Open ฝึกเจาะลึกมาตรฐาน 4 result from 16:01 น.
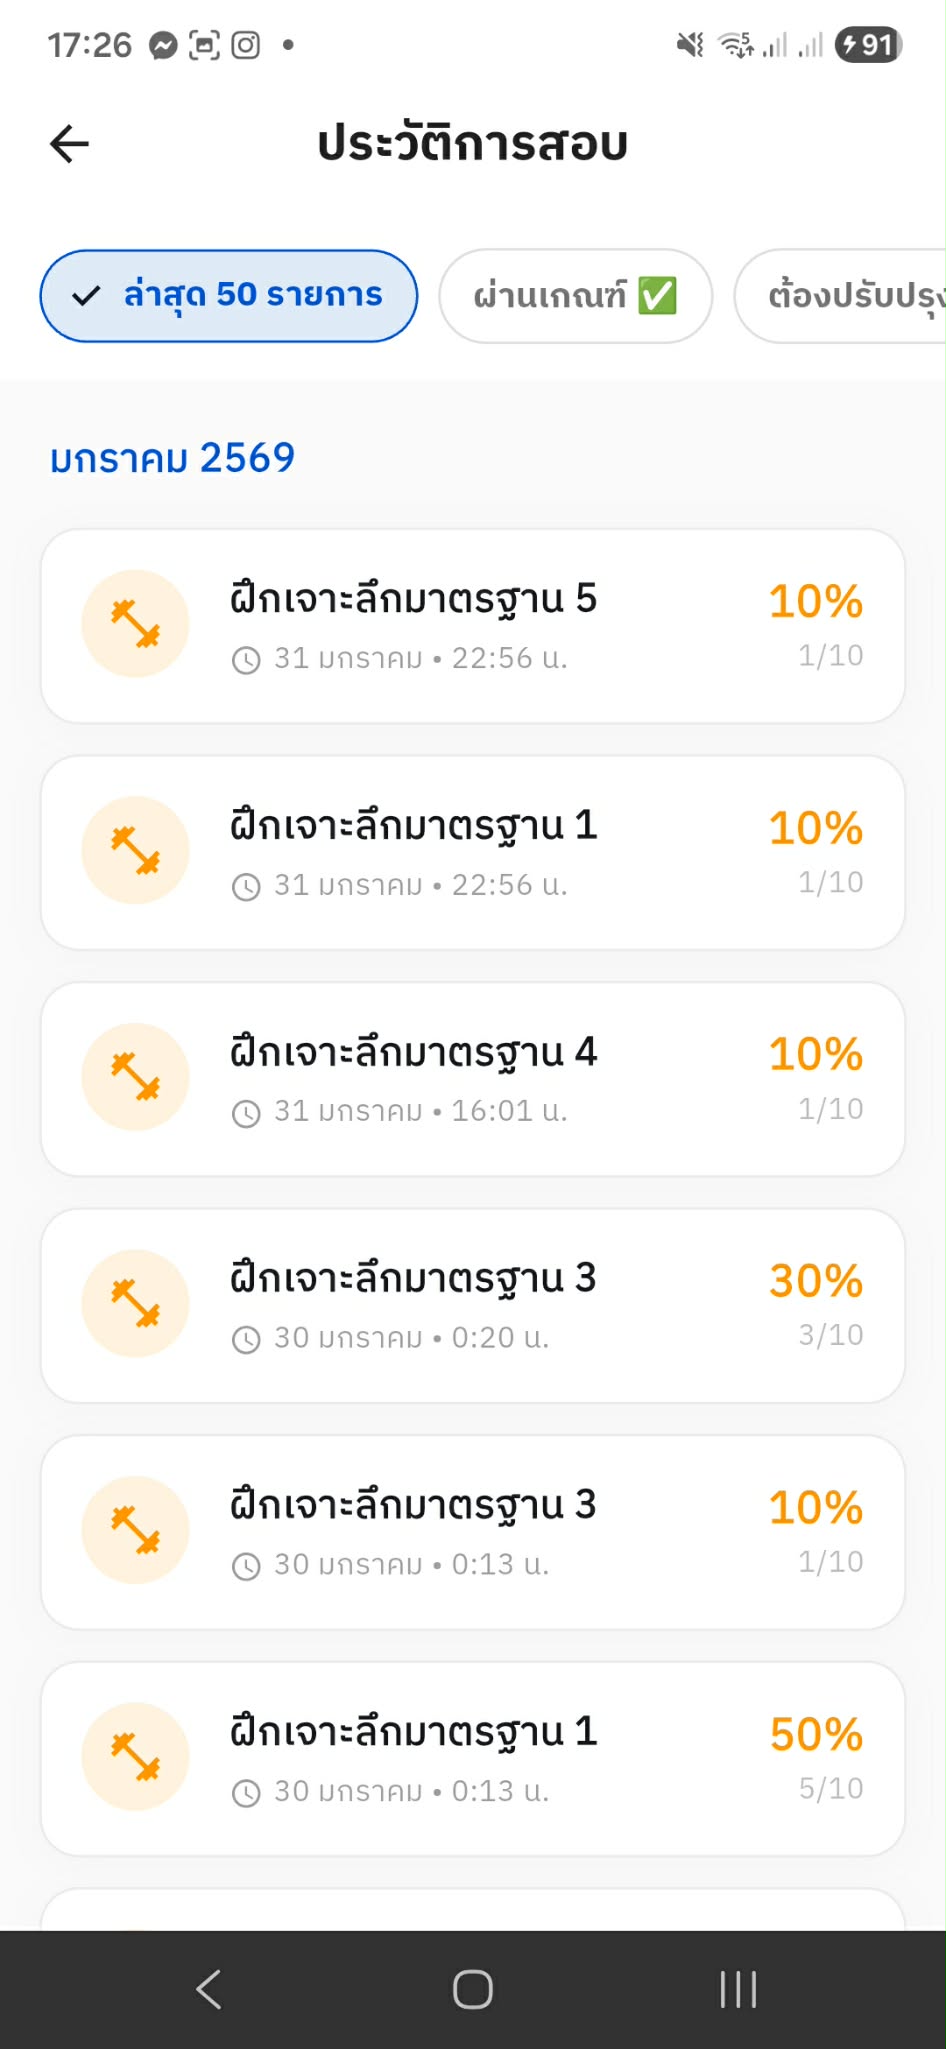946x2049 pixels. (x=413, y=1053)
